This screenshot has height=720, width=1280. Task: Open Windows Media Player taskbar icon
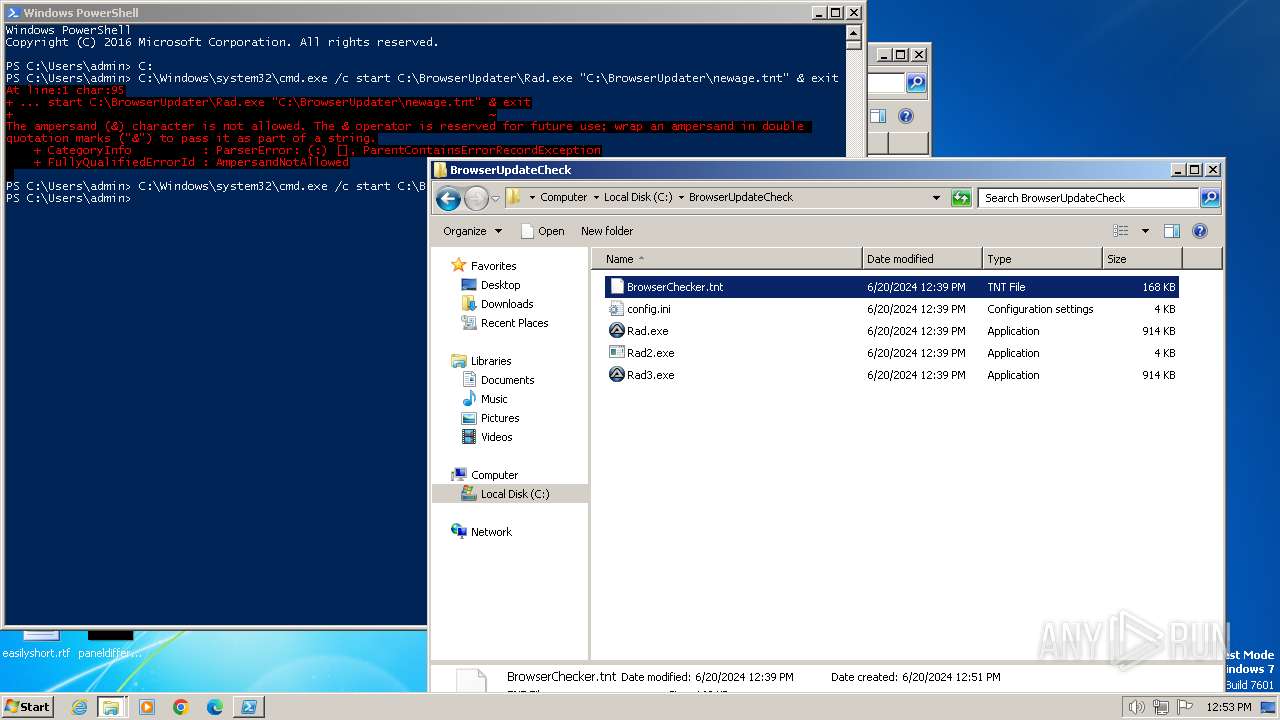(x=147, y=707)
